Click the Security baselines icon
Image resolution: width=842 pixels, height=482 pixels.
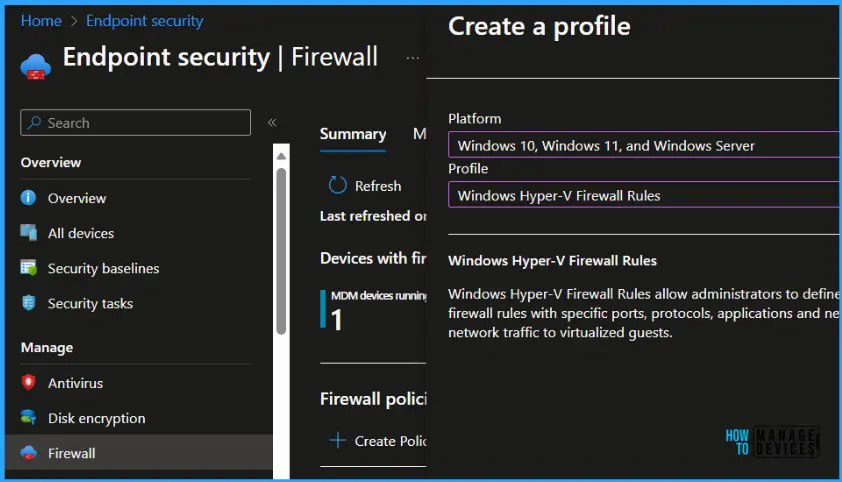[x=28, y=267]
